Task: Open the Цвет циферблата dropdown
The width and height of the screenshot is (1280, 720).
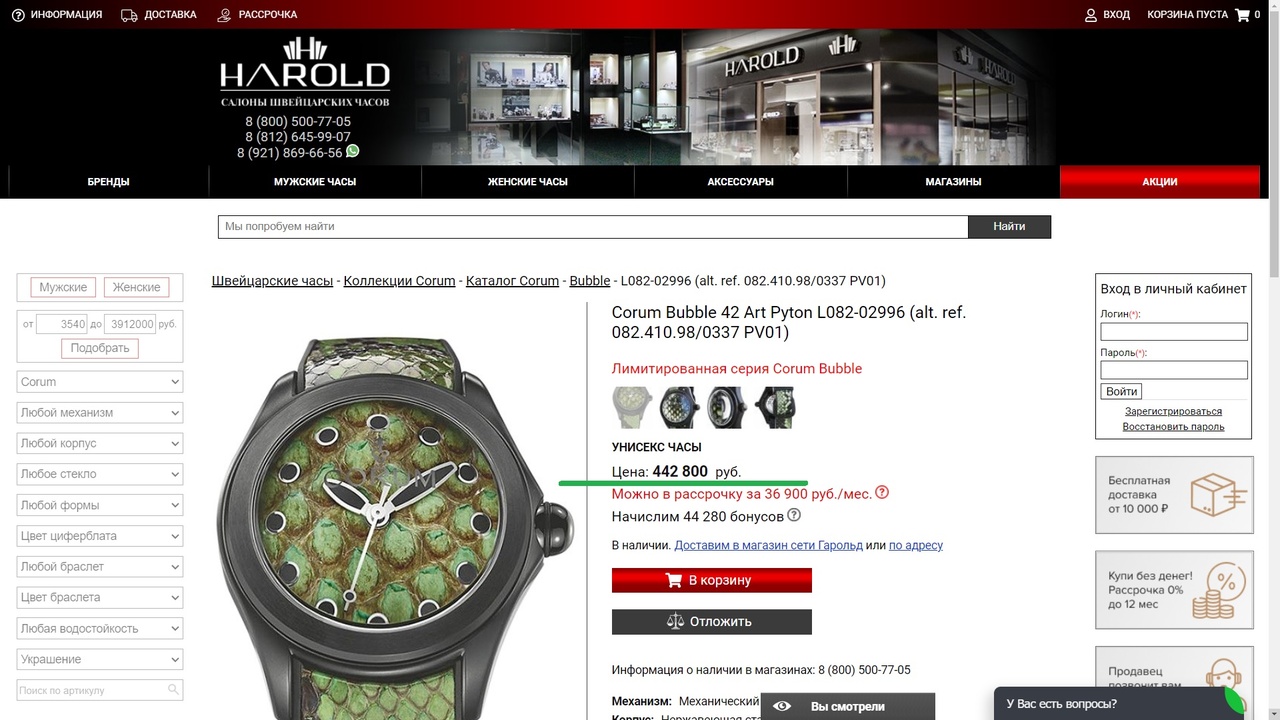Action: tap(100, 536)
